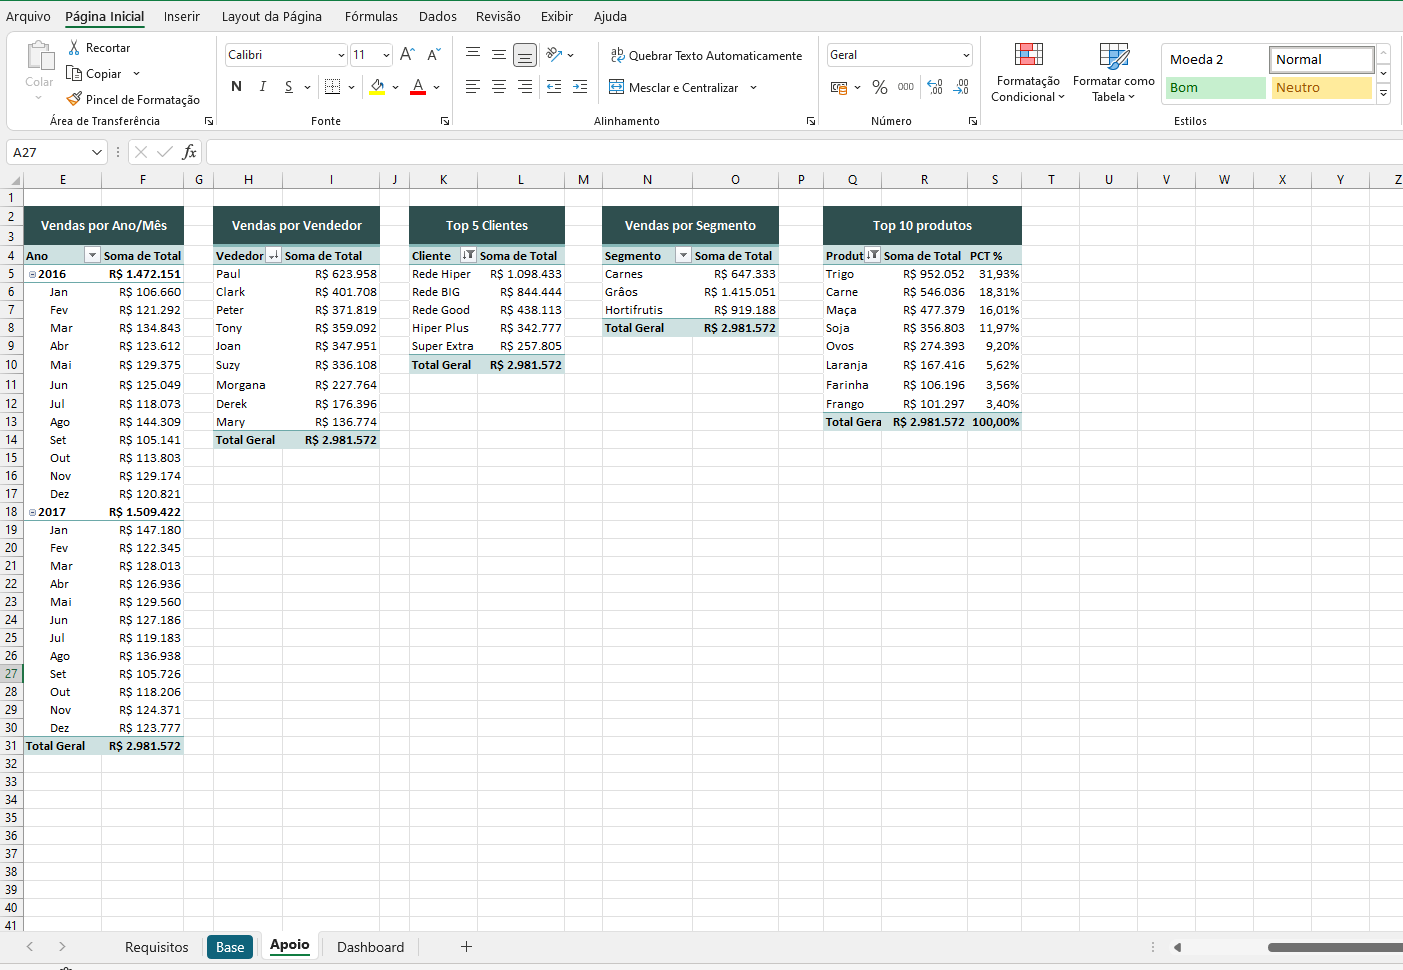
Task: Open the Calibri font name dropdown
Action: tap(341, 55)
